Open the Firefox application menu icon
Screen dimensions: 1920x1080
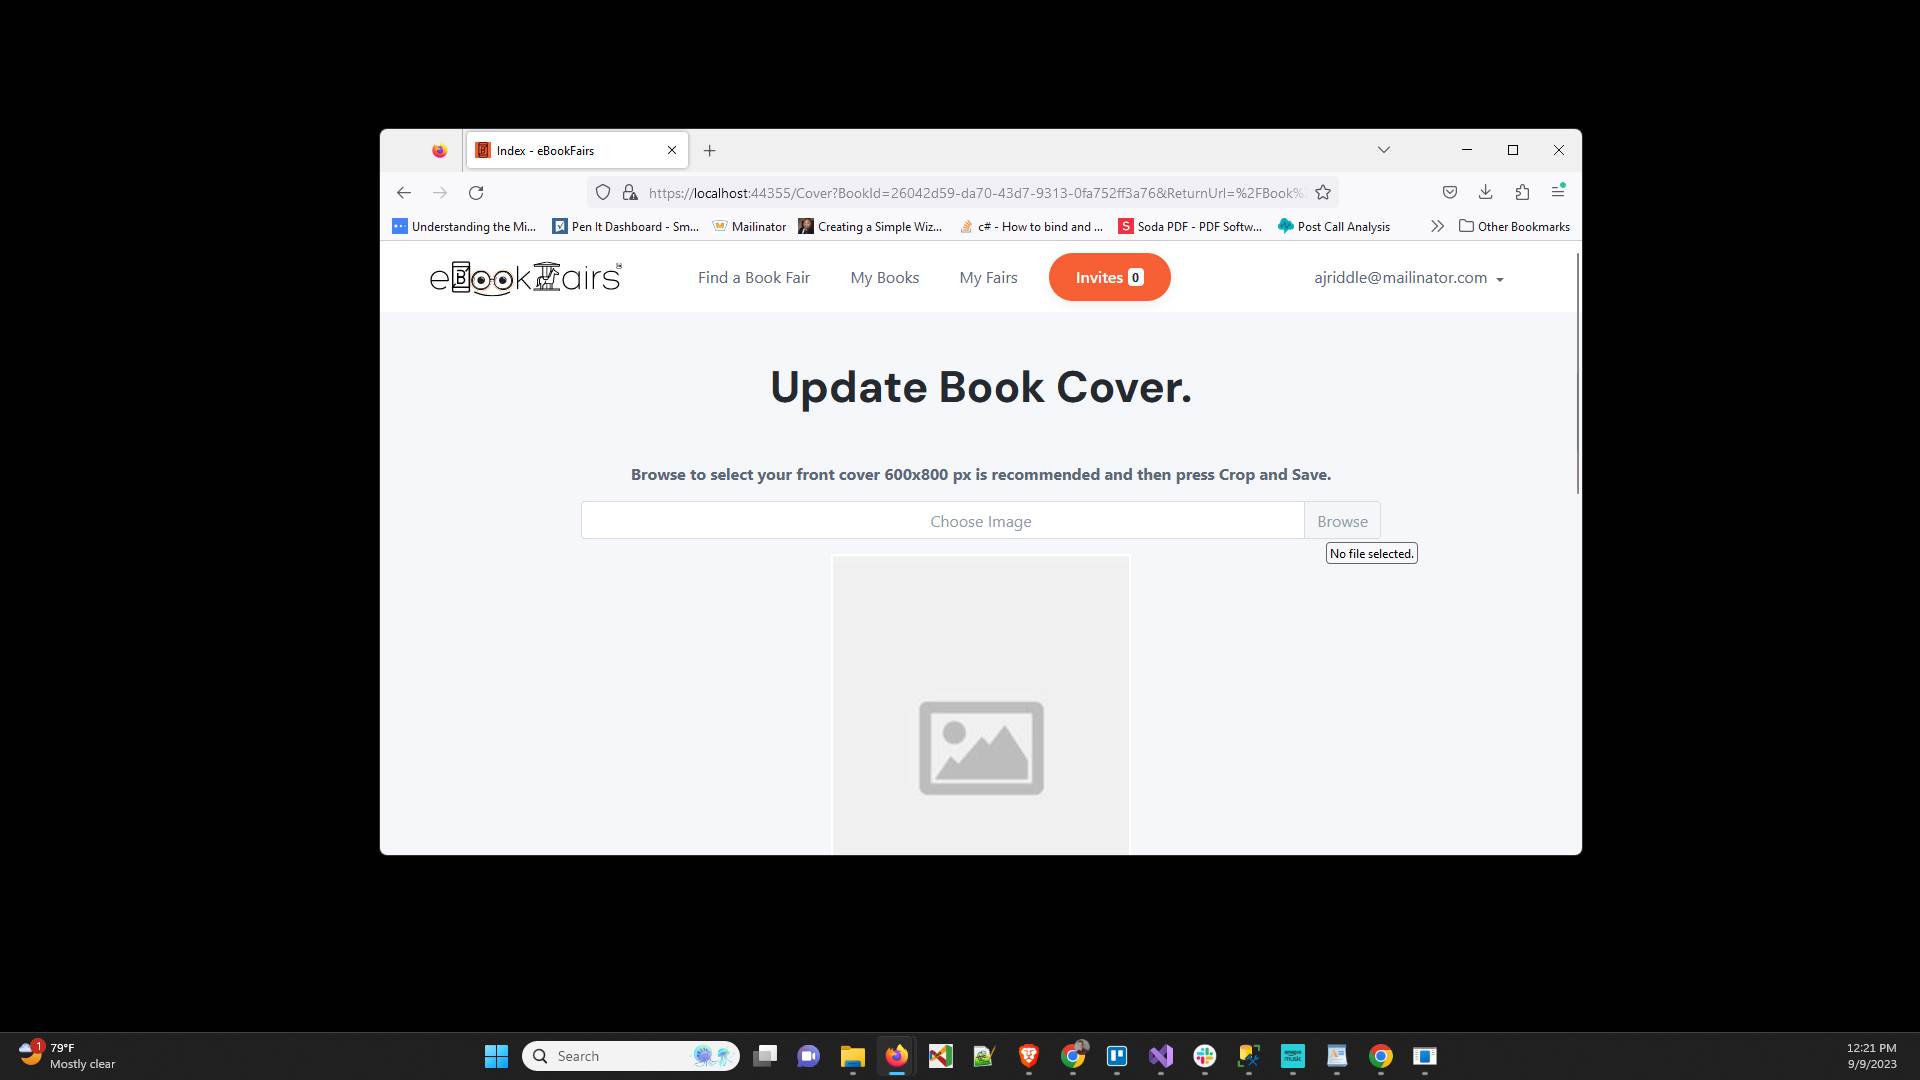(x=1557, y=192)
